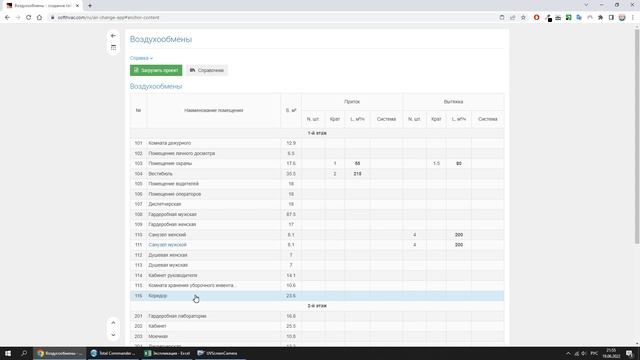Select the Комната дежурного row

point(317,143)
